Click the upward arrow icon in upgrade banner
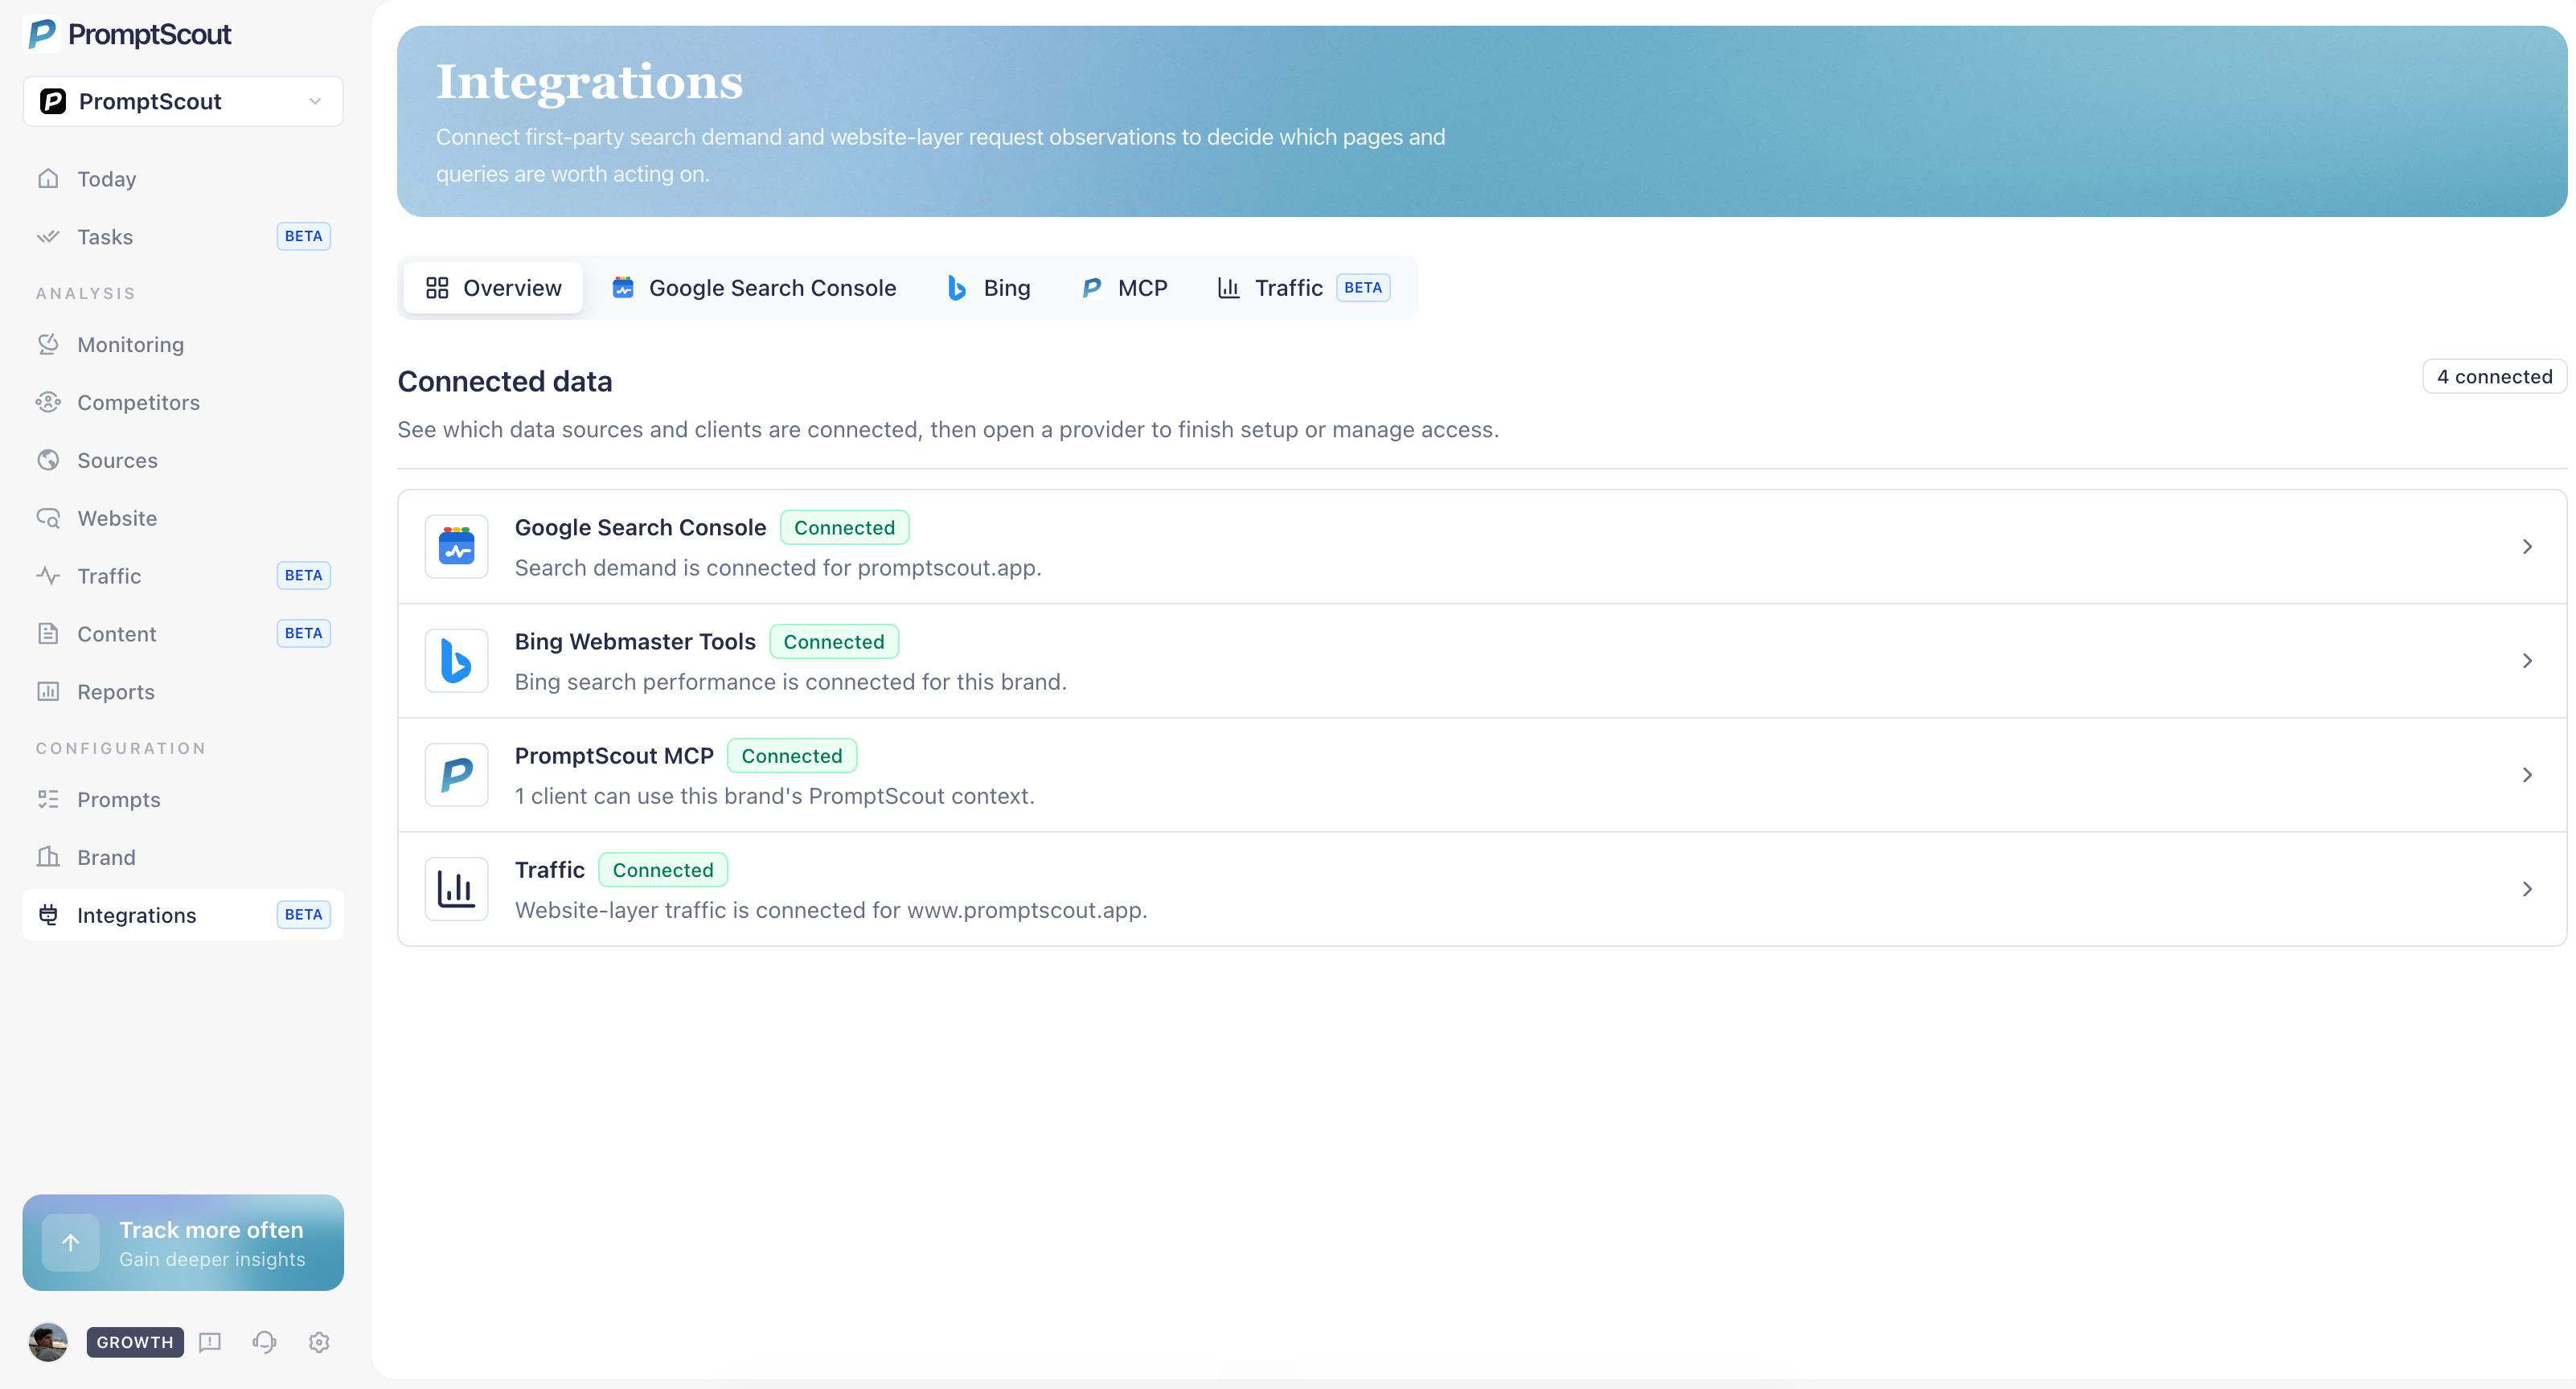Viewport: 2576px width, 1389px height. coord(71,1243)
